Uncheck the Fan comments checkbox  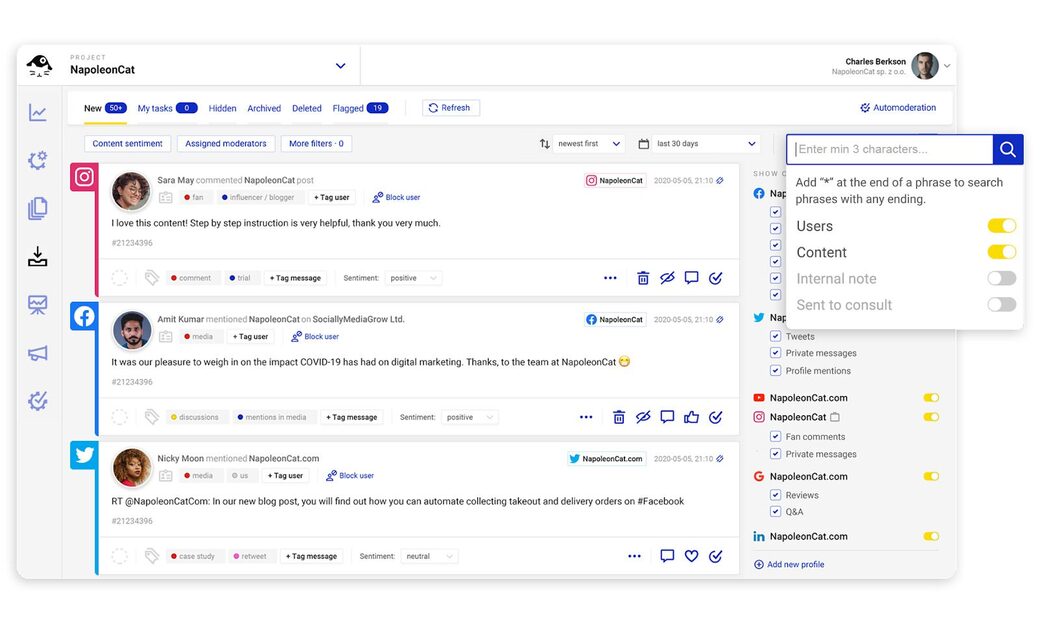point(775,436)
